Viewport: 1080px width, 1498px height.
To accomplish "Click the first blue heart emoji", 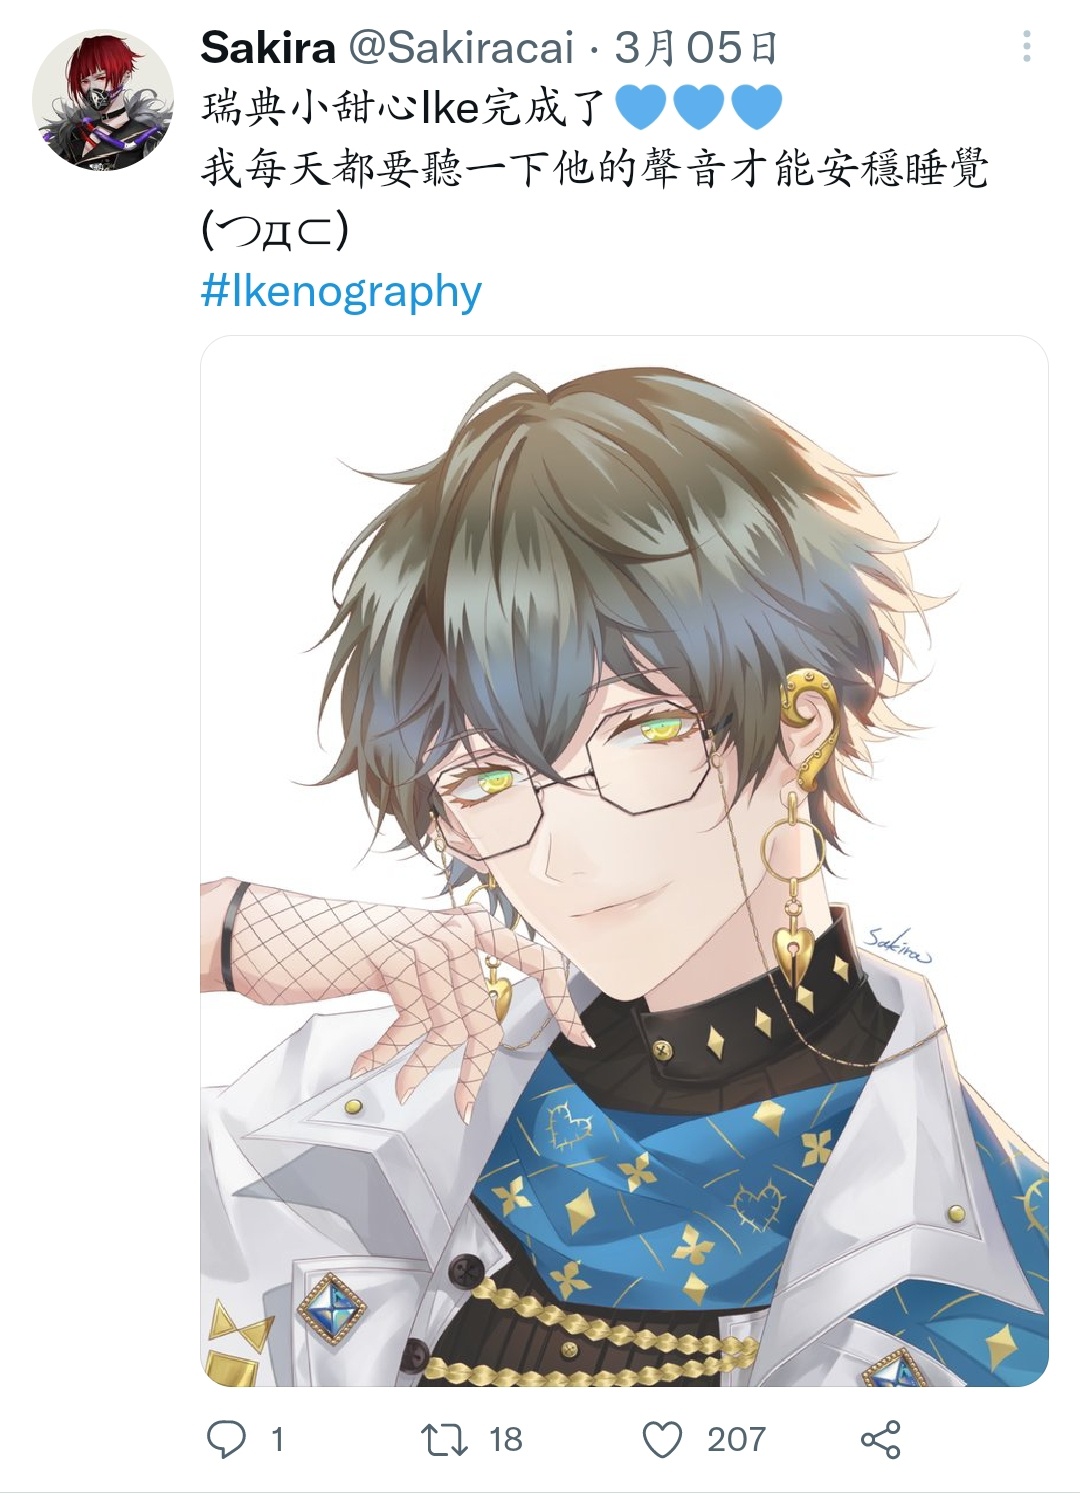I will (x=640, y=107).
